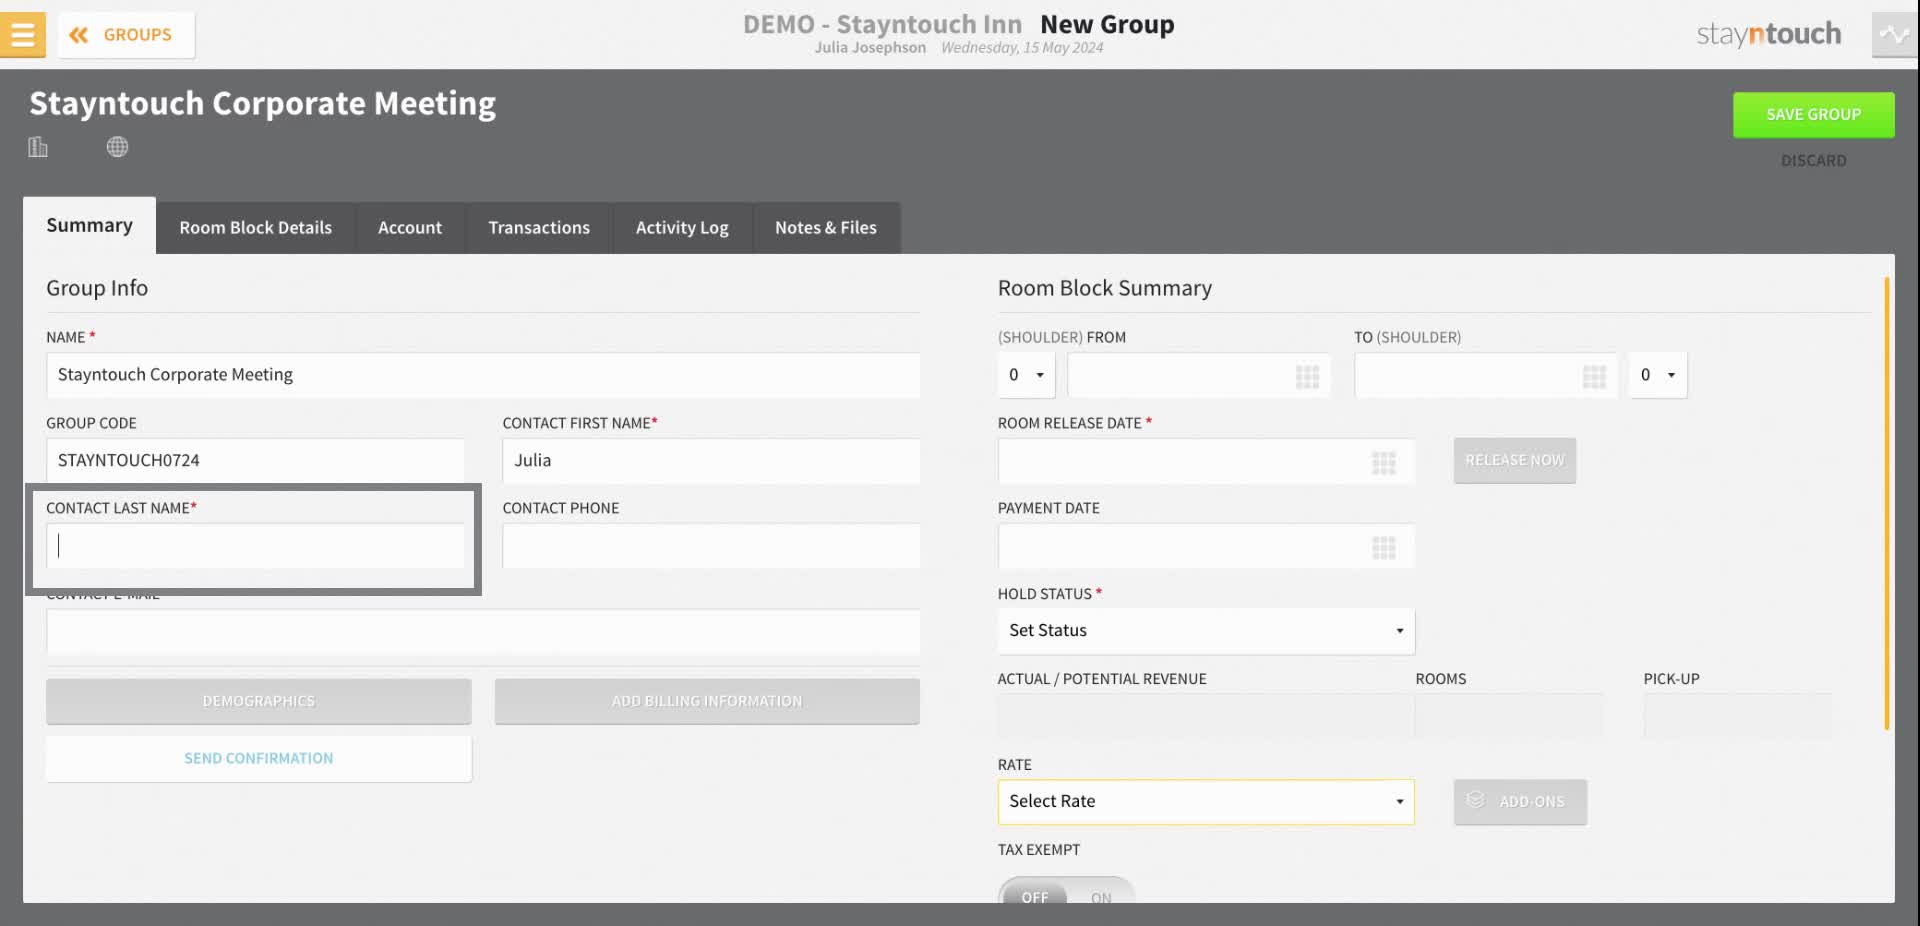
Task: Open the Account tab
Action: tap(410, 228)
